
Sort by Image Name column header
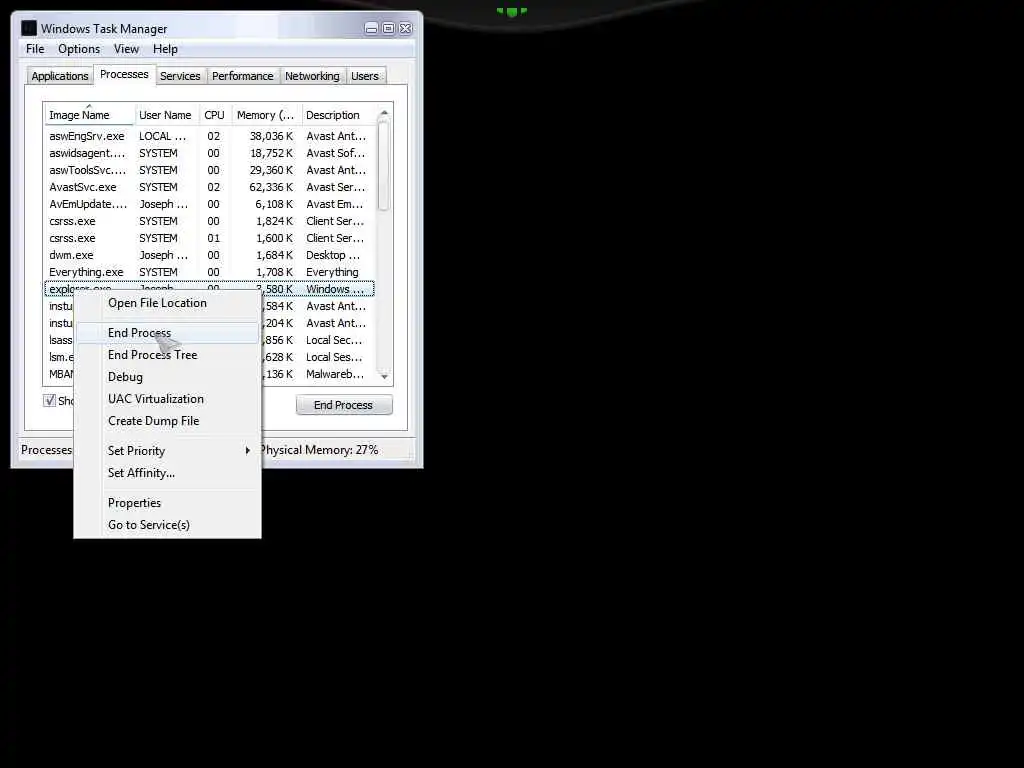click(x=89, y=115)
